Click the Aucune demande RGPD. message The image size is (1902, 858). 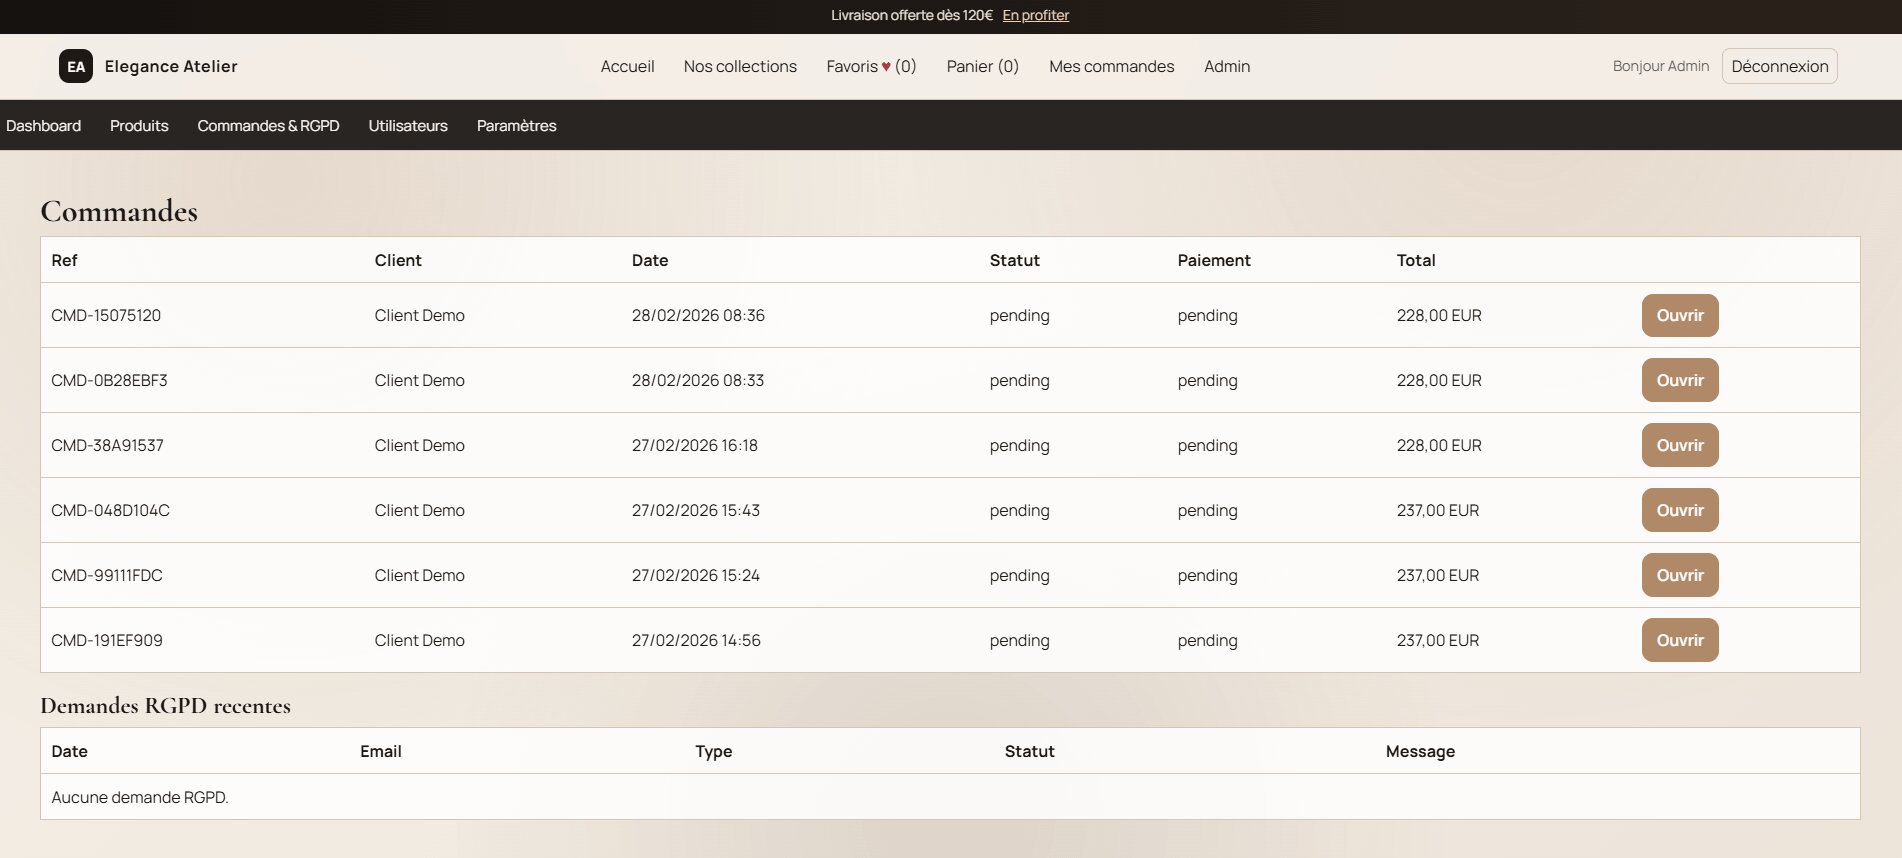click(140, 797)
